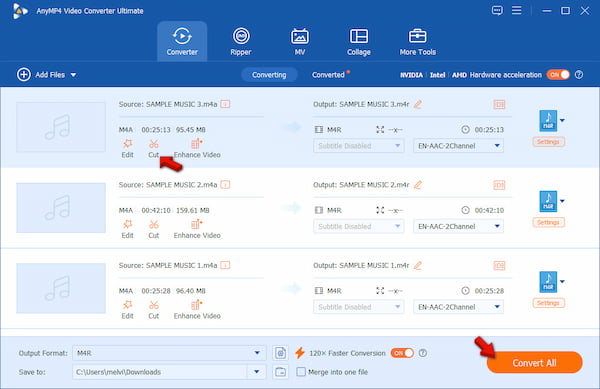Enhance Video for SAMPLE MUSIC 3.m4a
This screenshot has width=600, height=389.
coord(197,149)
